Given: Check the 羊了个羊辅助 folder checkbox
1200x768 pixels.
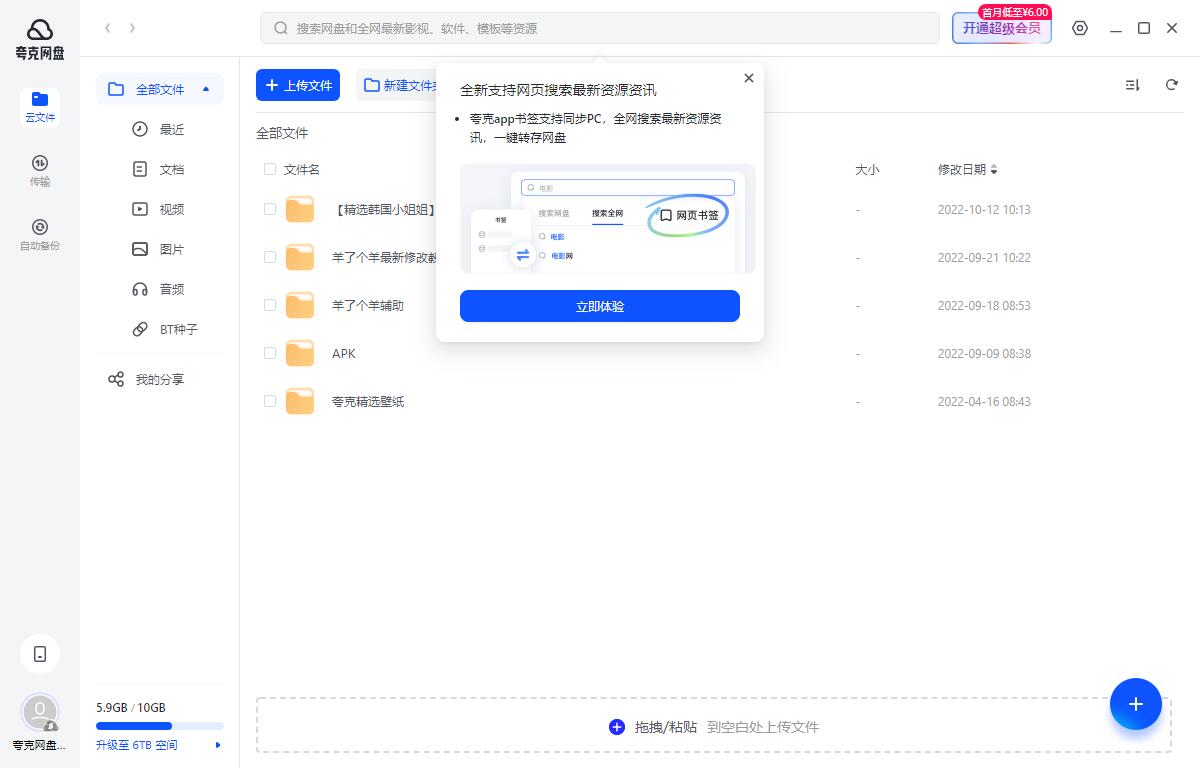Looking at the screenshot, I should coord(270,305).
